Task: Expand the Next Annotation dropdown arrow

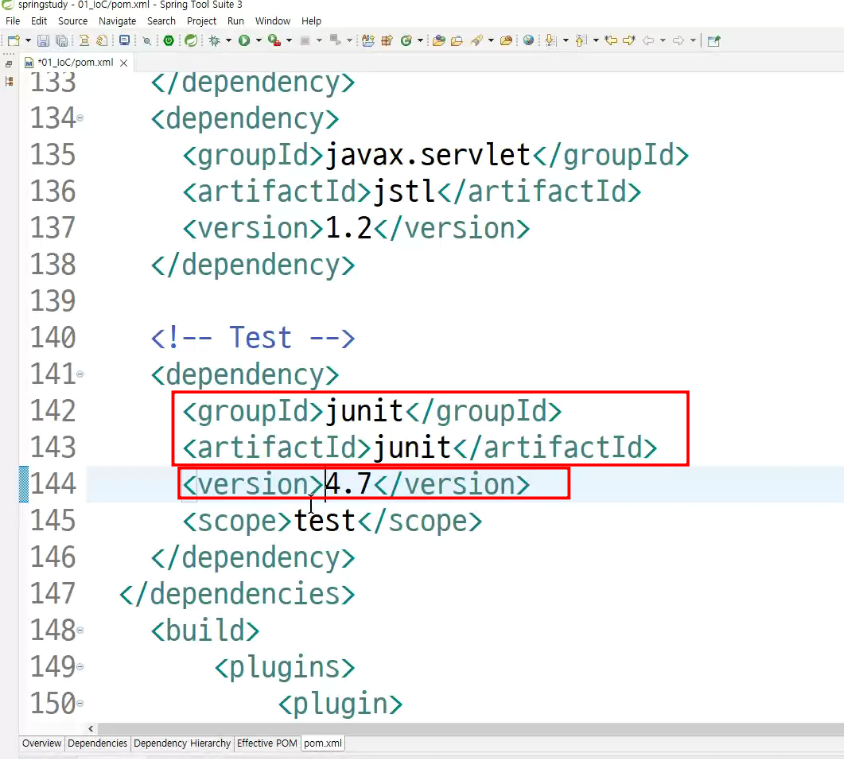Action: pos(566,41)
